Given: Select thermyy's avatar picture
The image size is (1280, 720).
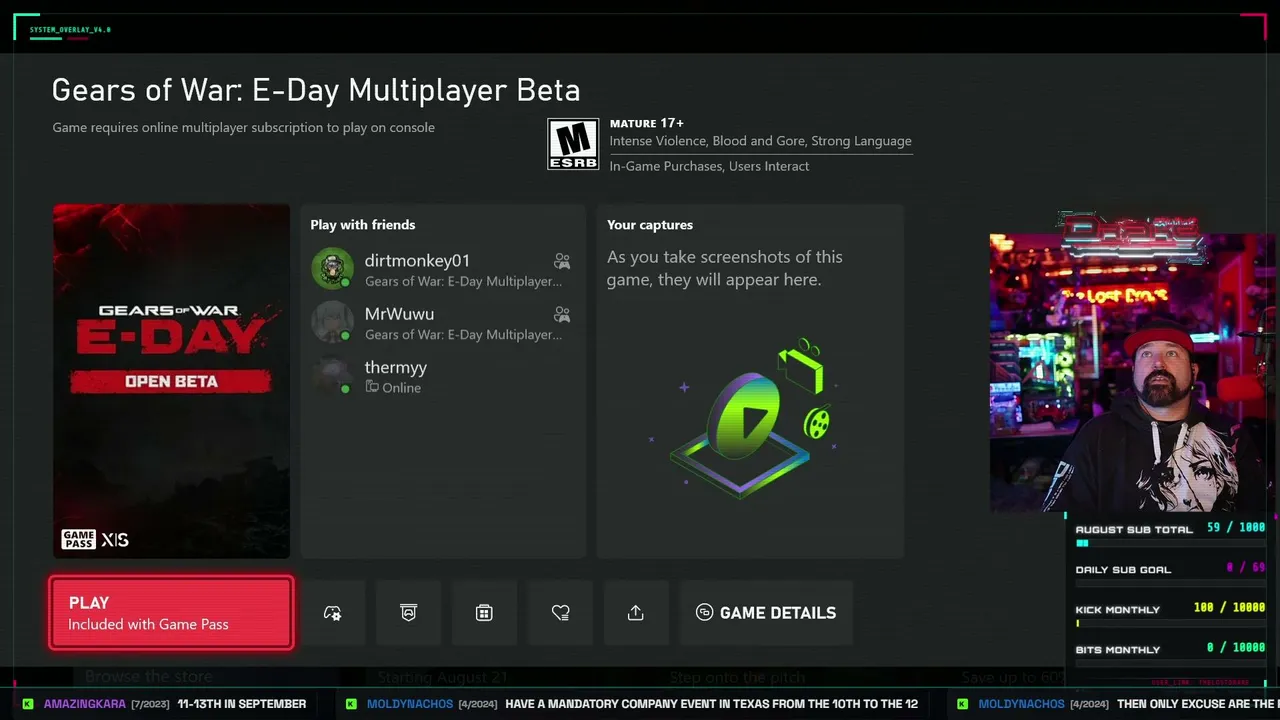Looking at the screenshot, I should tap(332, 376).
